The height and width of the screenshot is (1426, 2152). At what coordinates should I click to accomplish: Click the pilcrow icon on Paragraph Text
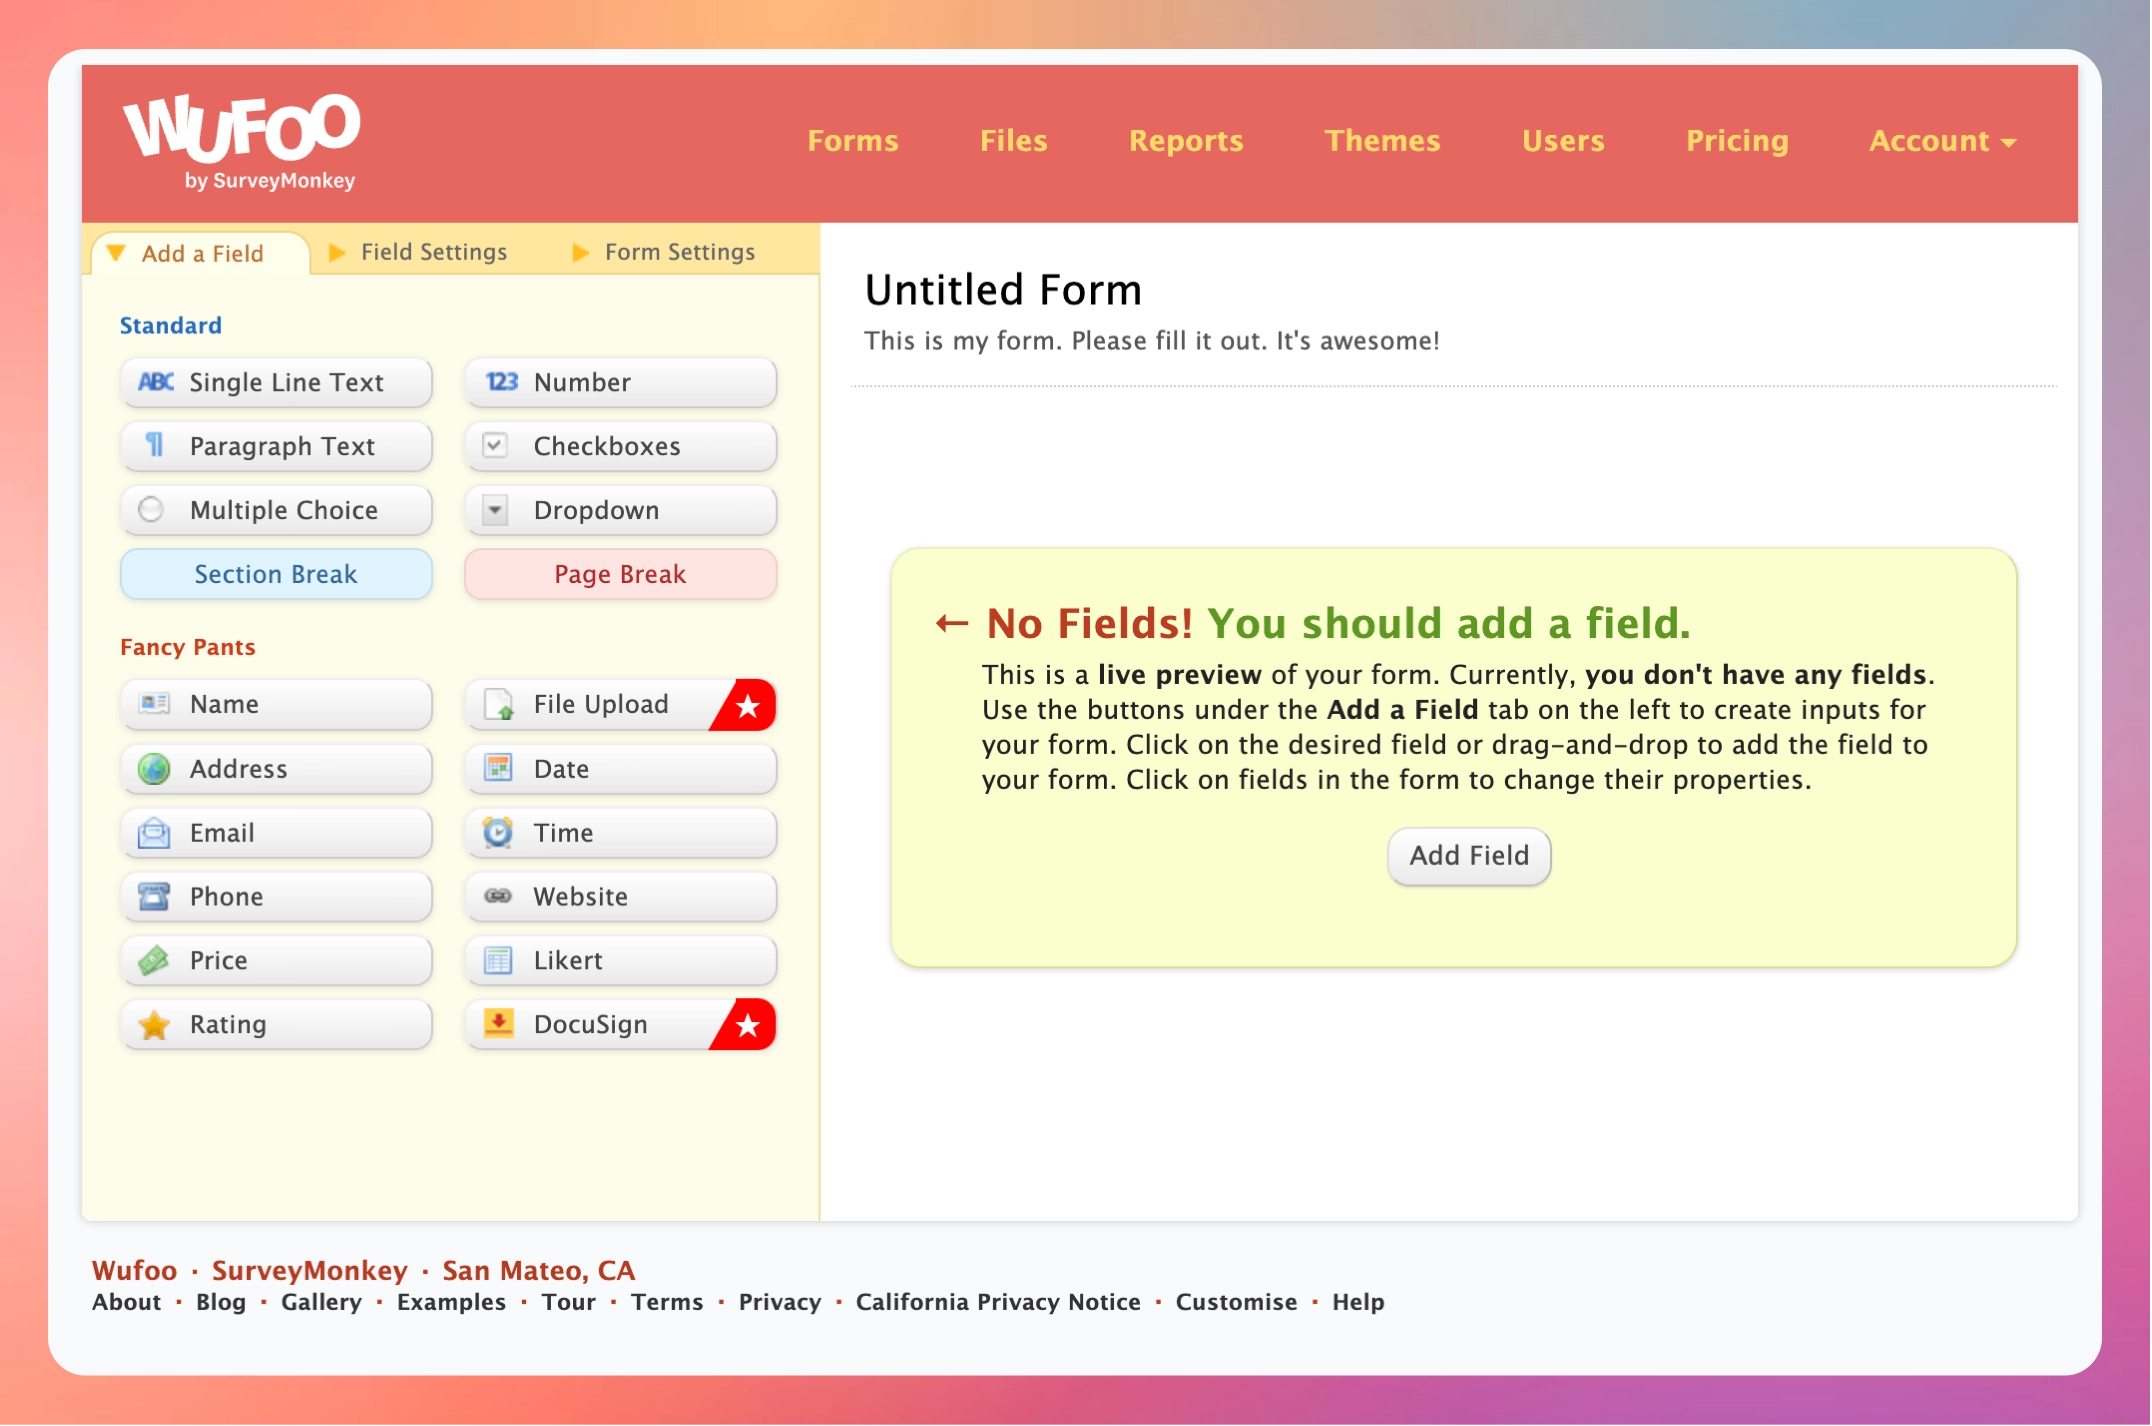tap(155, 445)
